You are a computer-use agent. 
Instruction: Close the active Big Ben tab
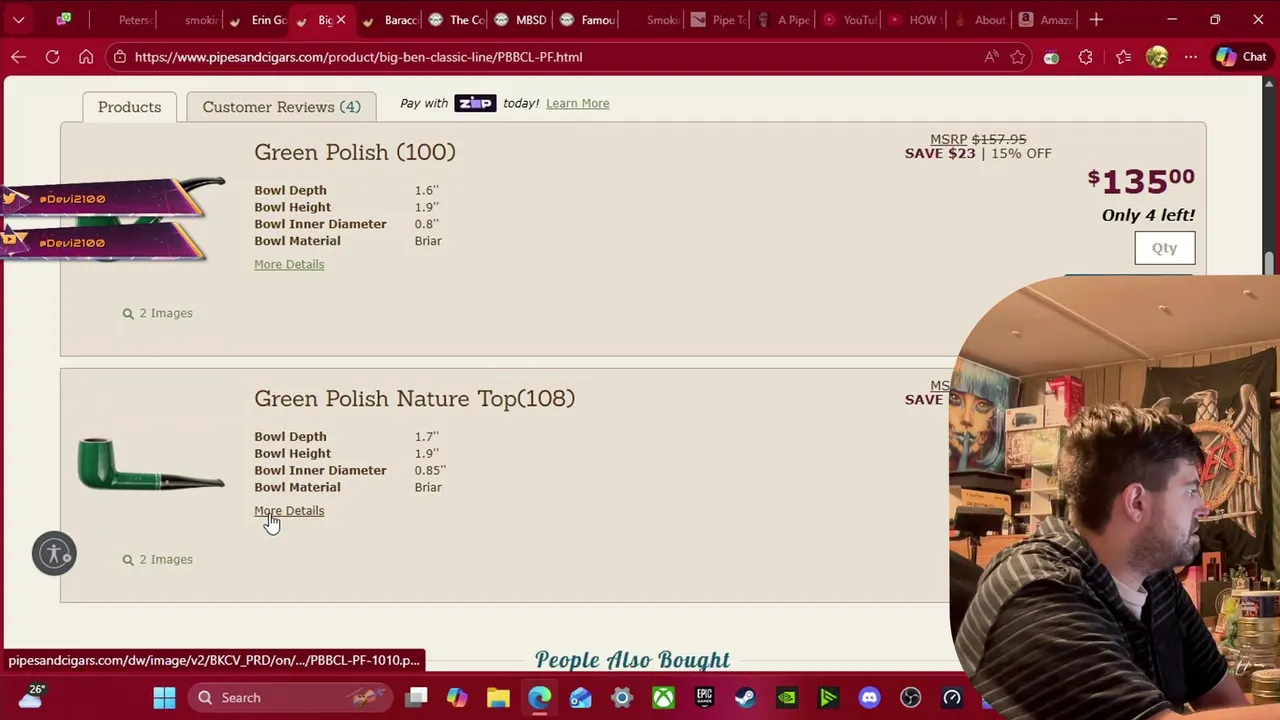point(340,20)
